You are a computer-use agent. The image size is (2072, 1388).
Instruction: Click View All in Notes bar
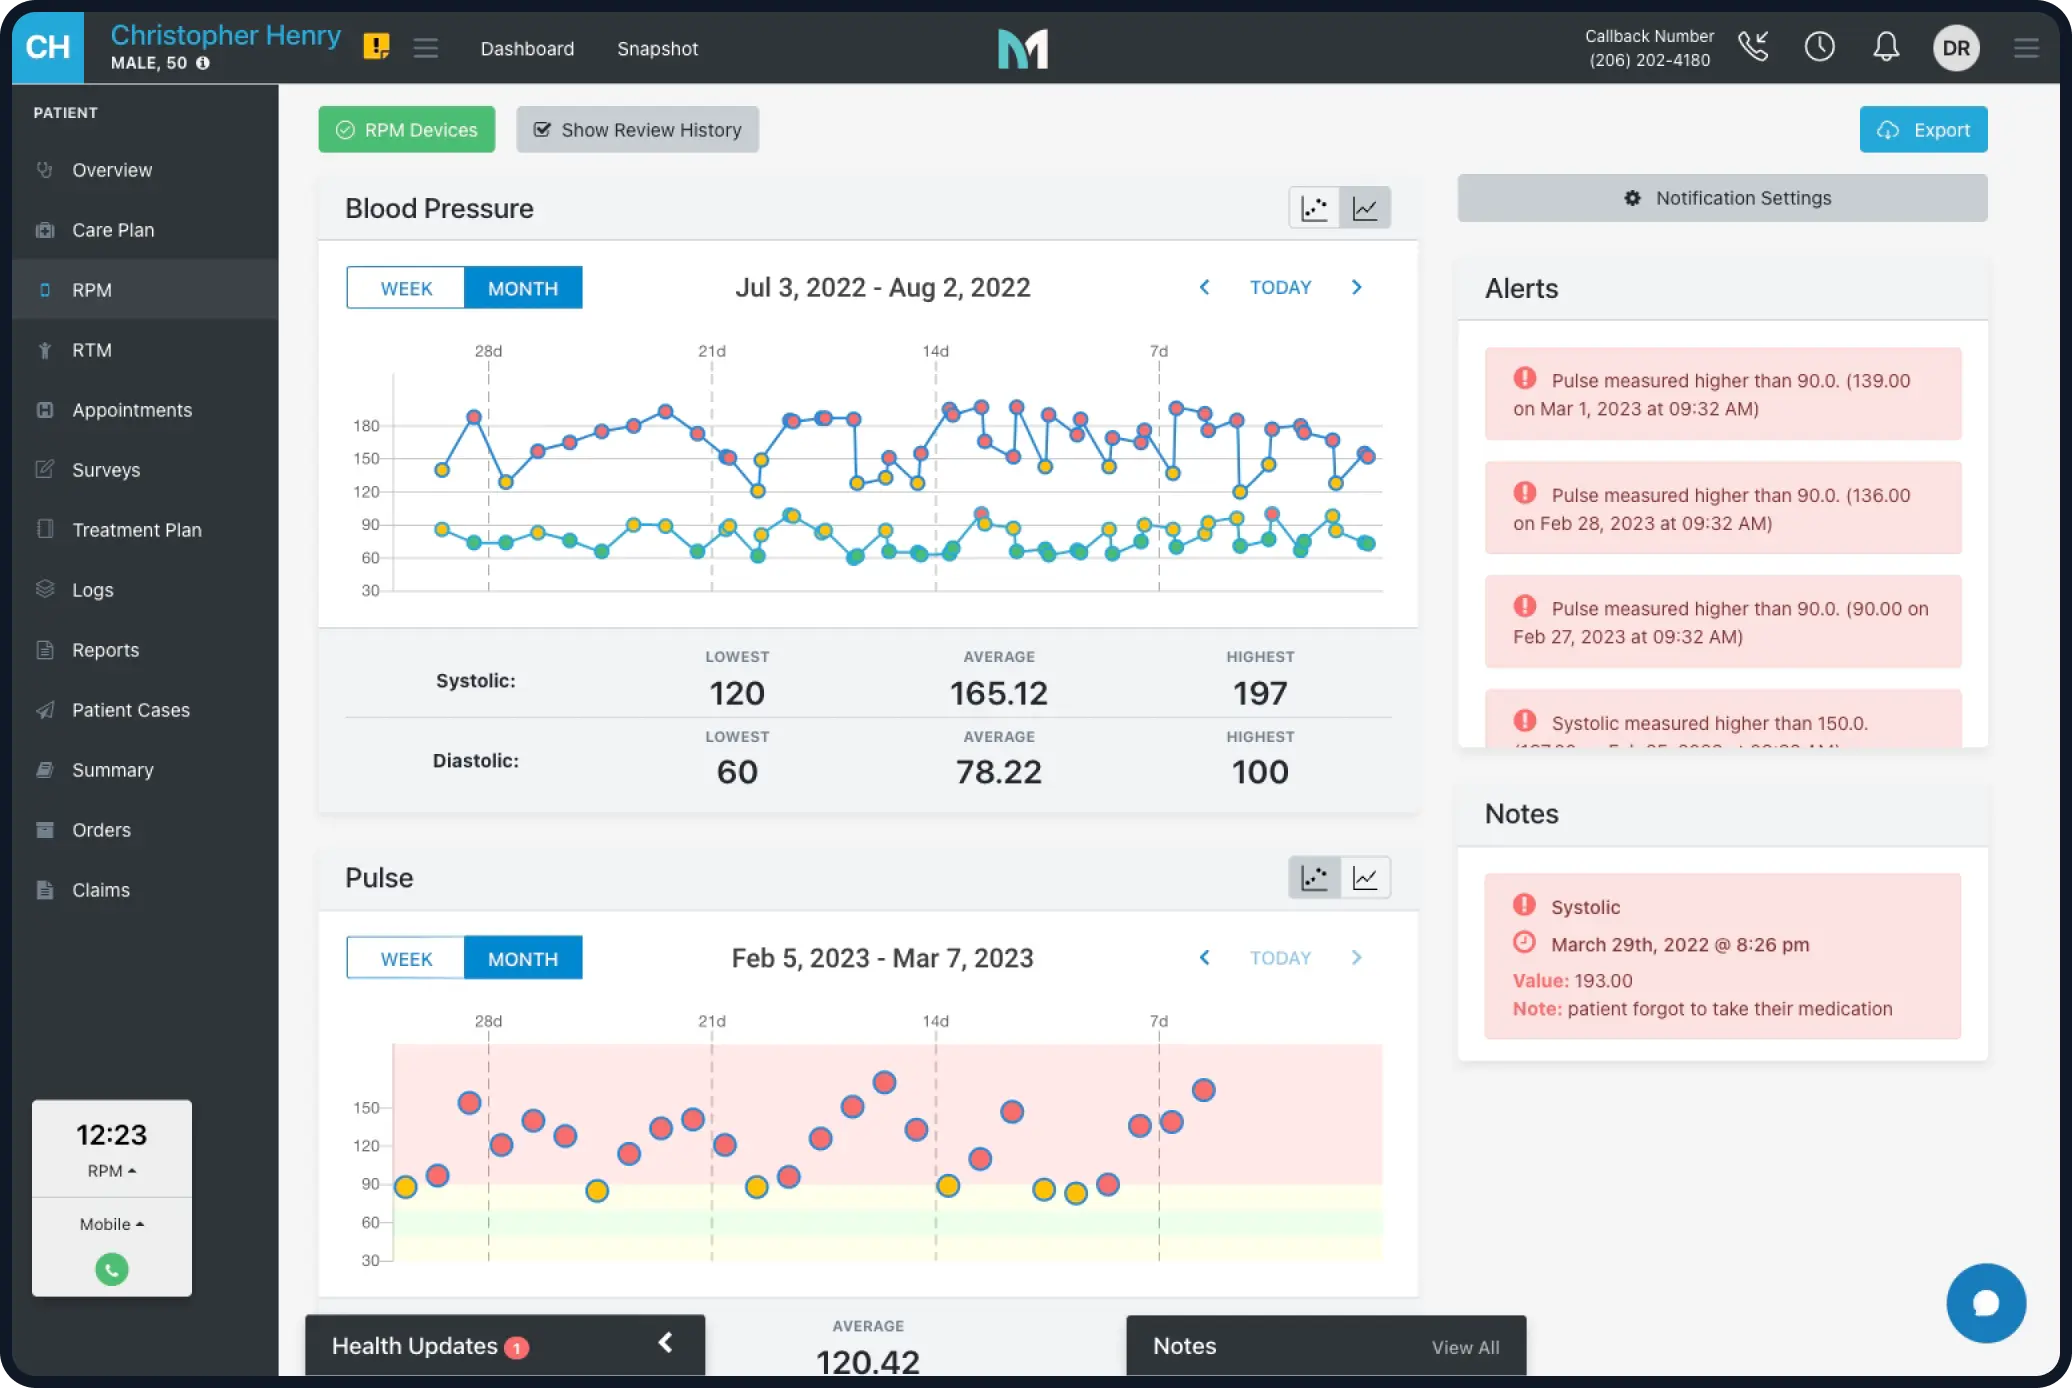click(1464, 1347)
